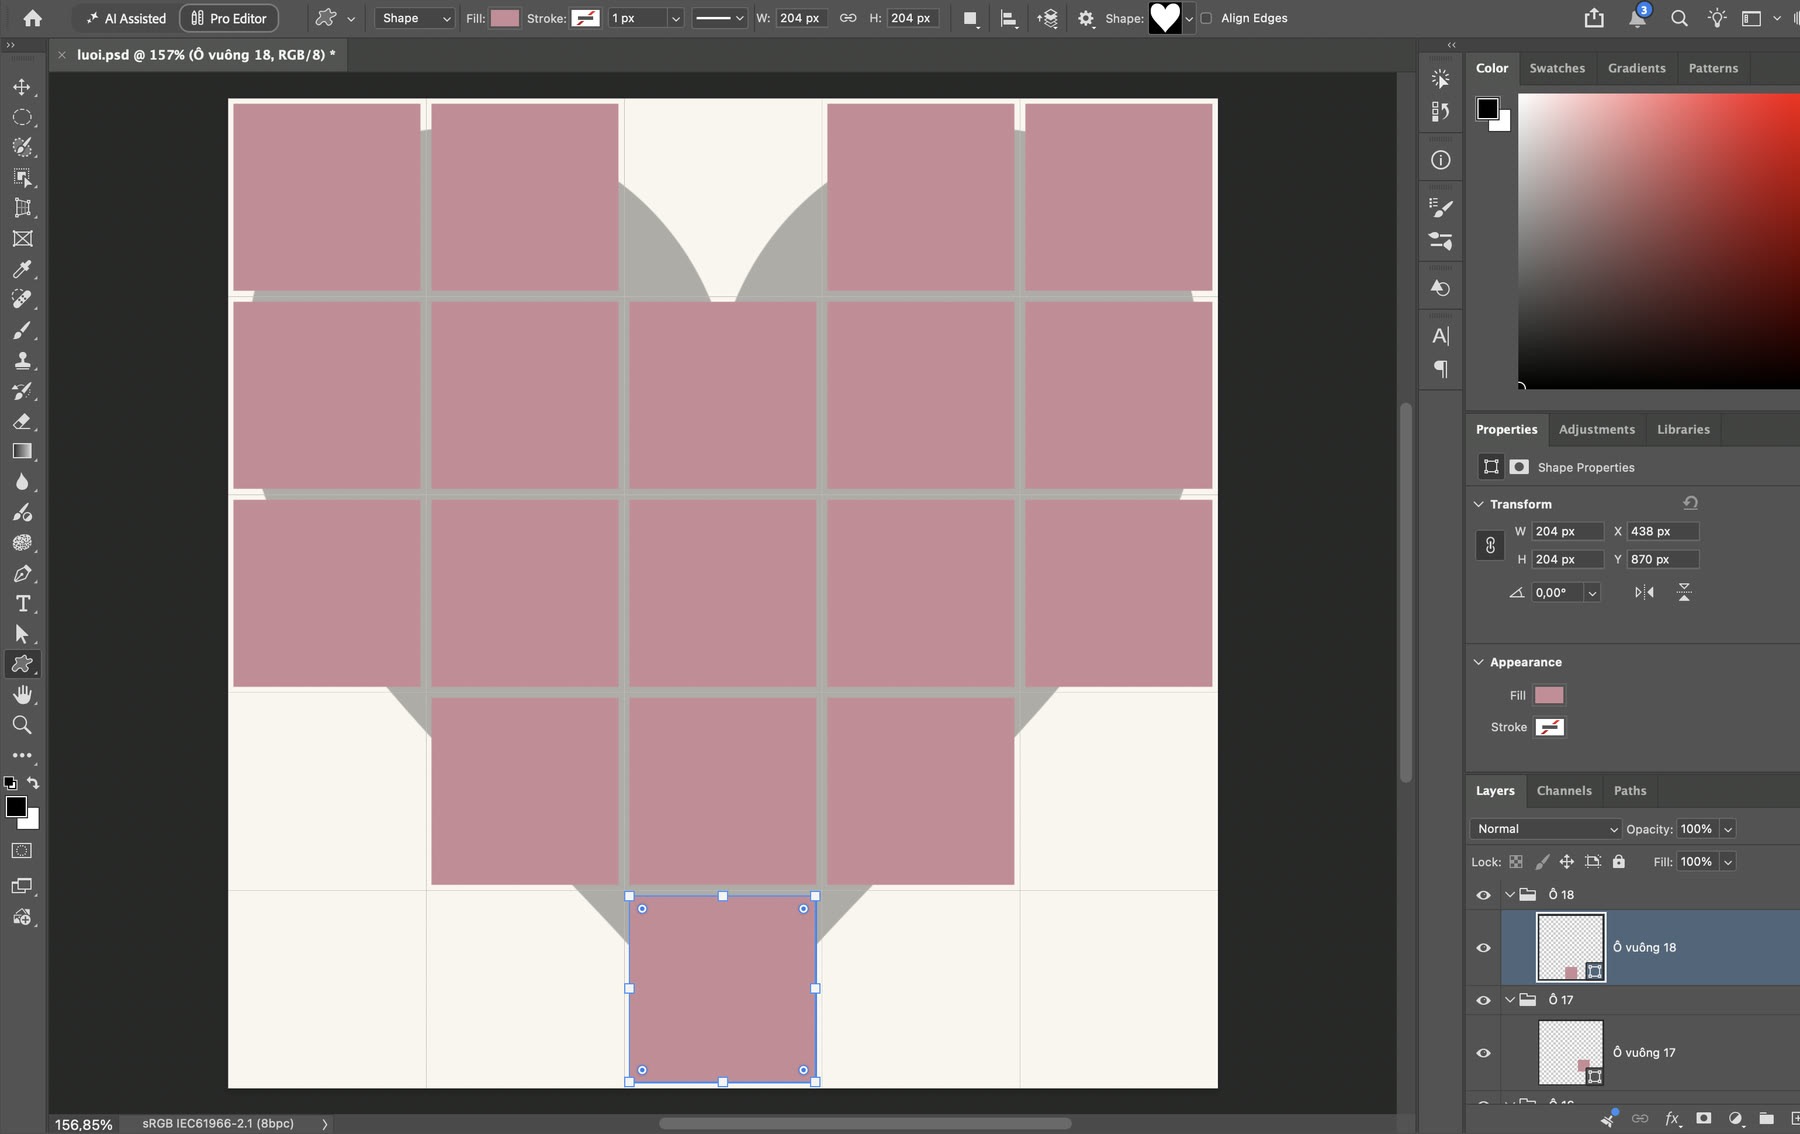This screenshot has height=1134, width=1800.
Task: Open the notifications bell
Action: pos(1637,18)
